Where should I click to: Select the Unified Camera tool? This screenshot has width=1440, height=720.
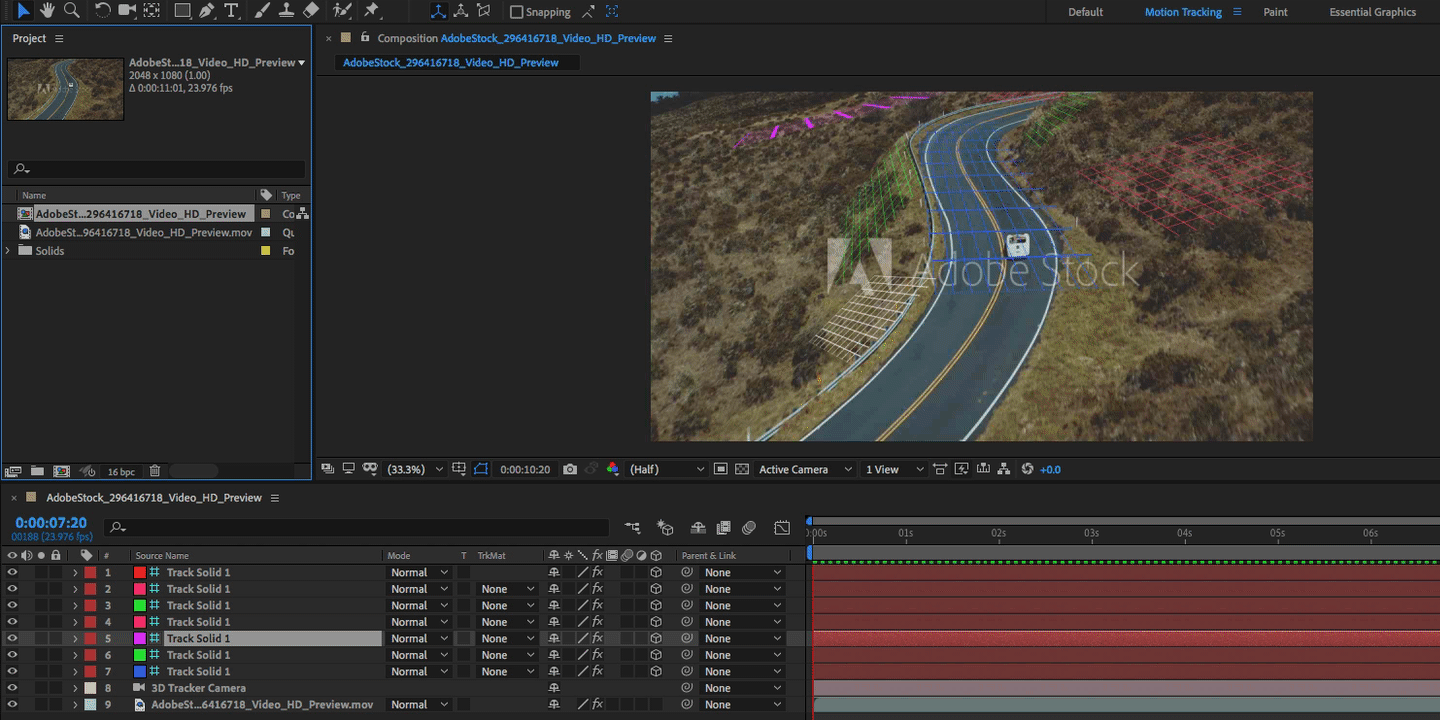click(x=127, y=10)
